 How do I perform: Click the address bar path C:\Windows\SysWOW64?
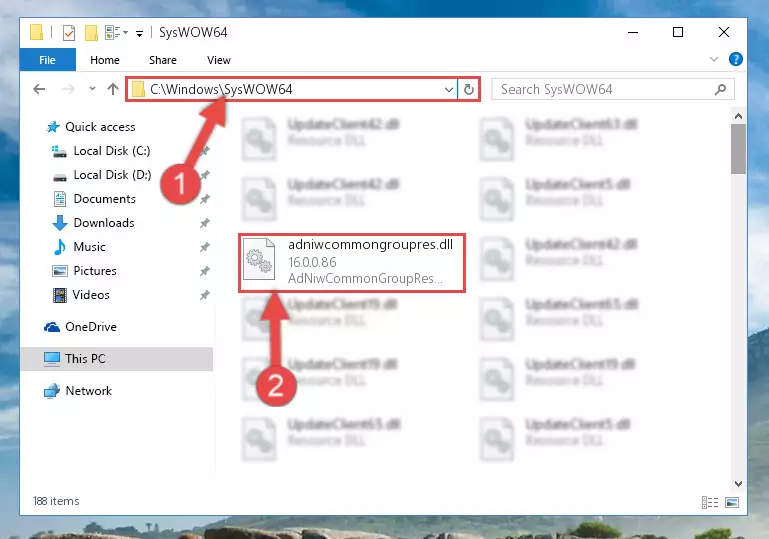pyautogui.click(x=221, y=89)
